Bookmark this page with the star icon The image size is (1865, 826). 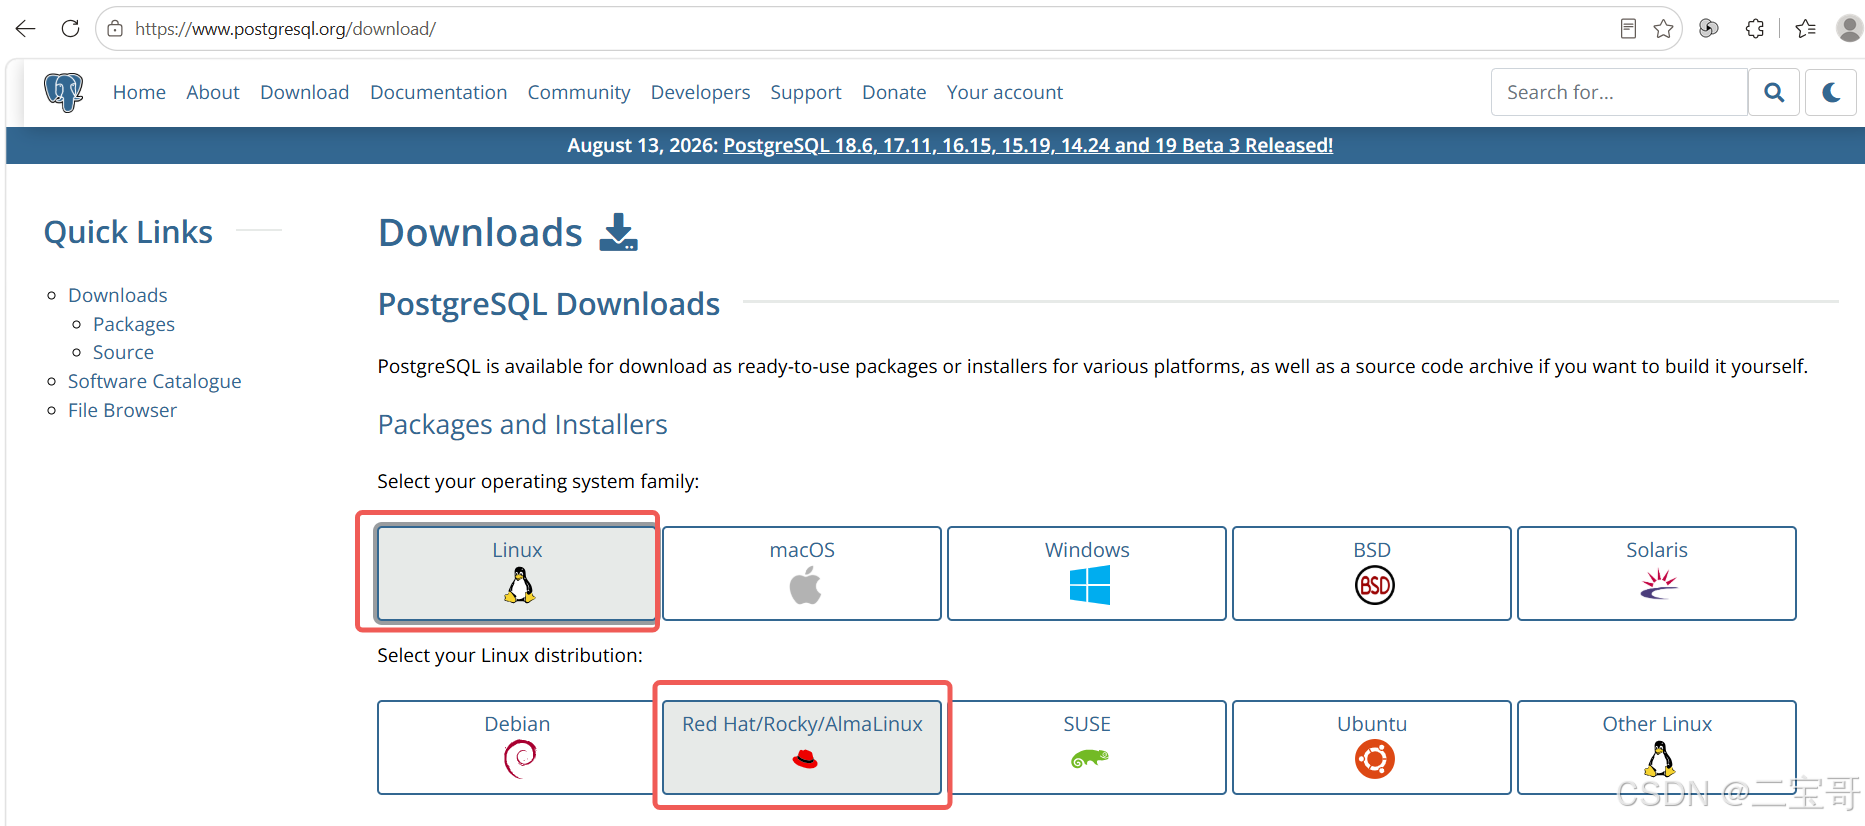[x=1663, y=29]
